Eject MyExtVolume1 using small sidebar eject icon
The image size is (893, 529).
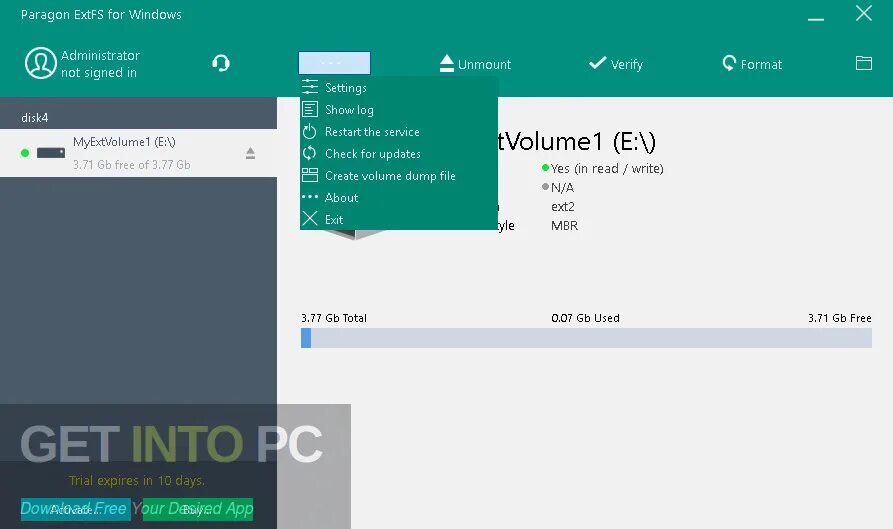pos(251,153)
